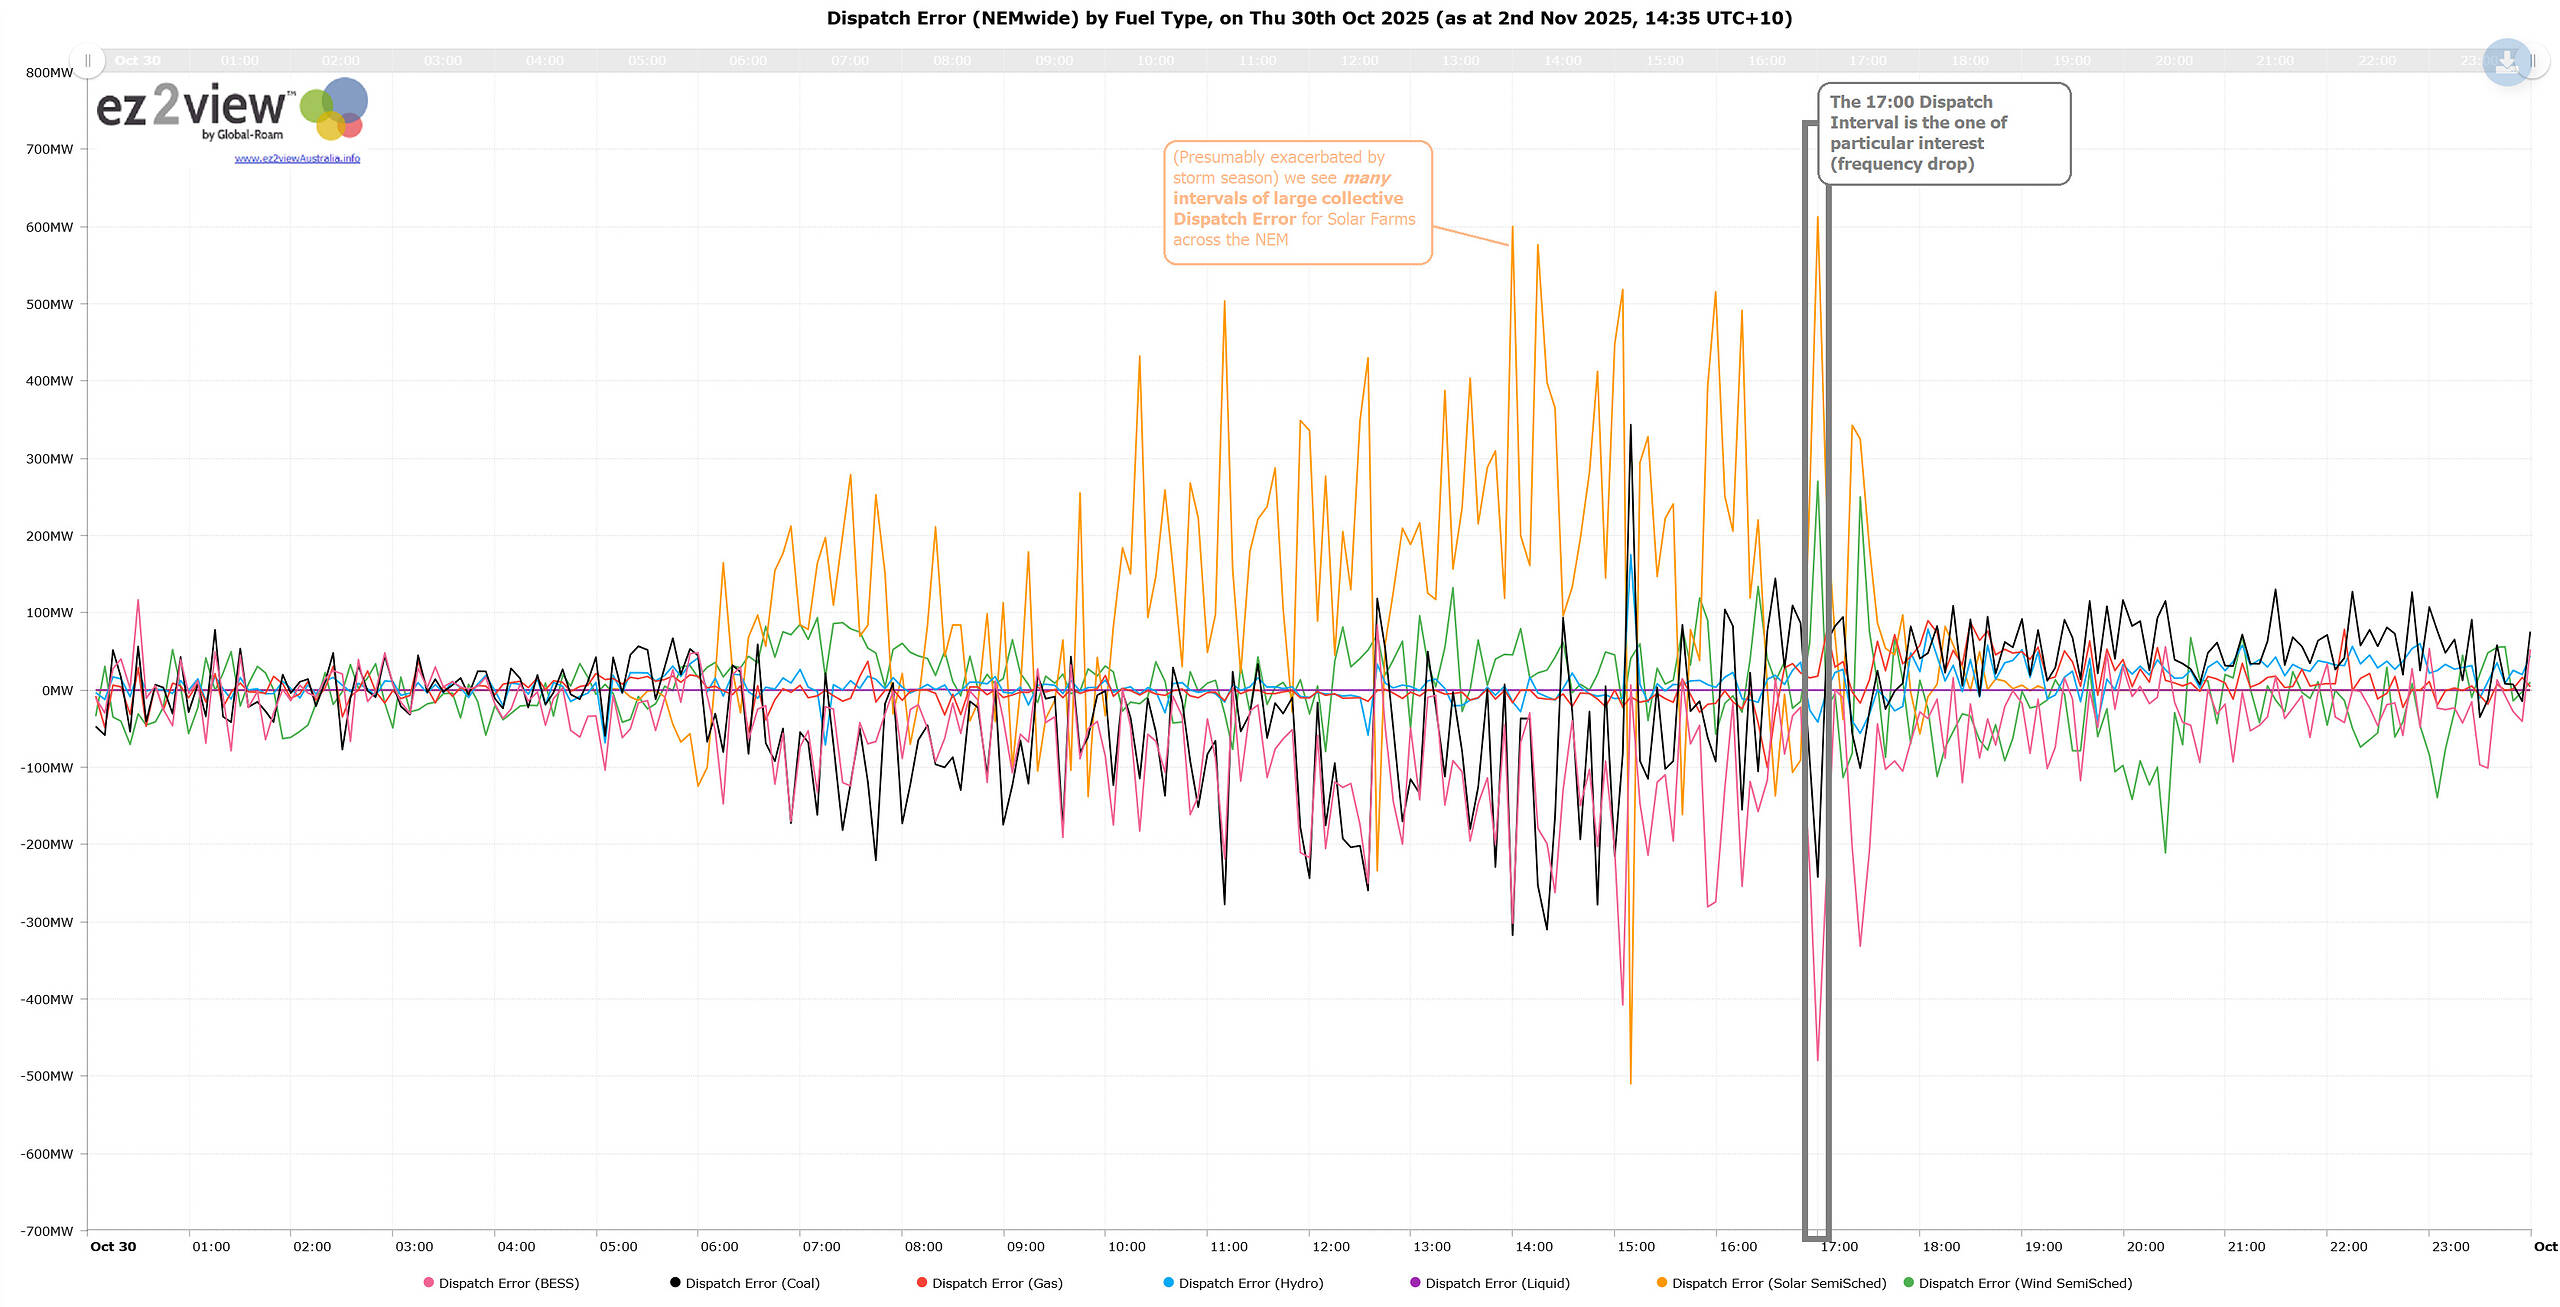This screenshot has height=1307, width=2560.
Task: Toggle the Dispatch Error (Coal) series
Action: pyautogui.click(x=752, y=1283)
